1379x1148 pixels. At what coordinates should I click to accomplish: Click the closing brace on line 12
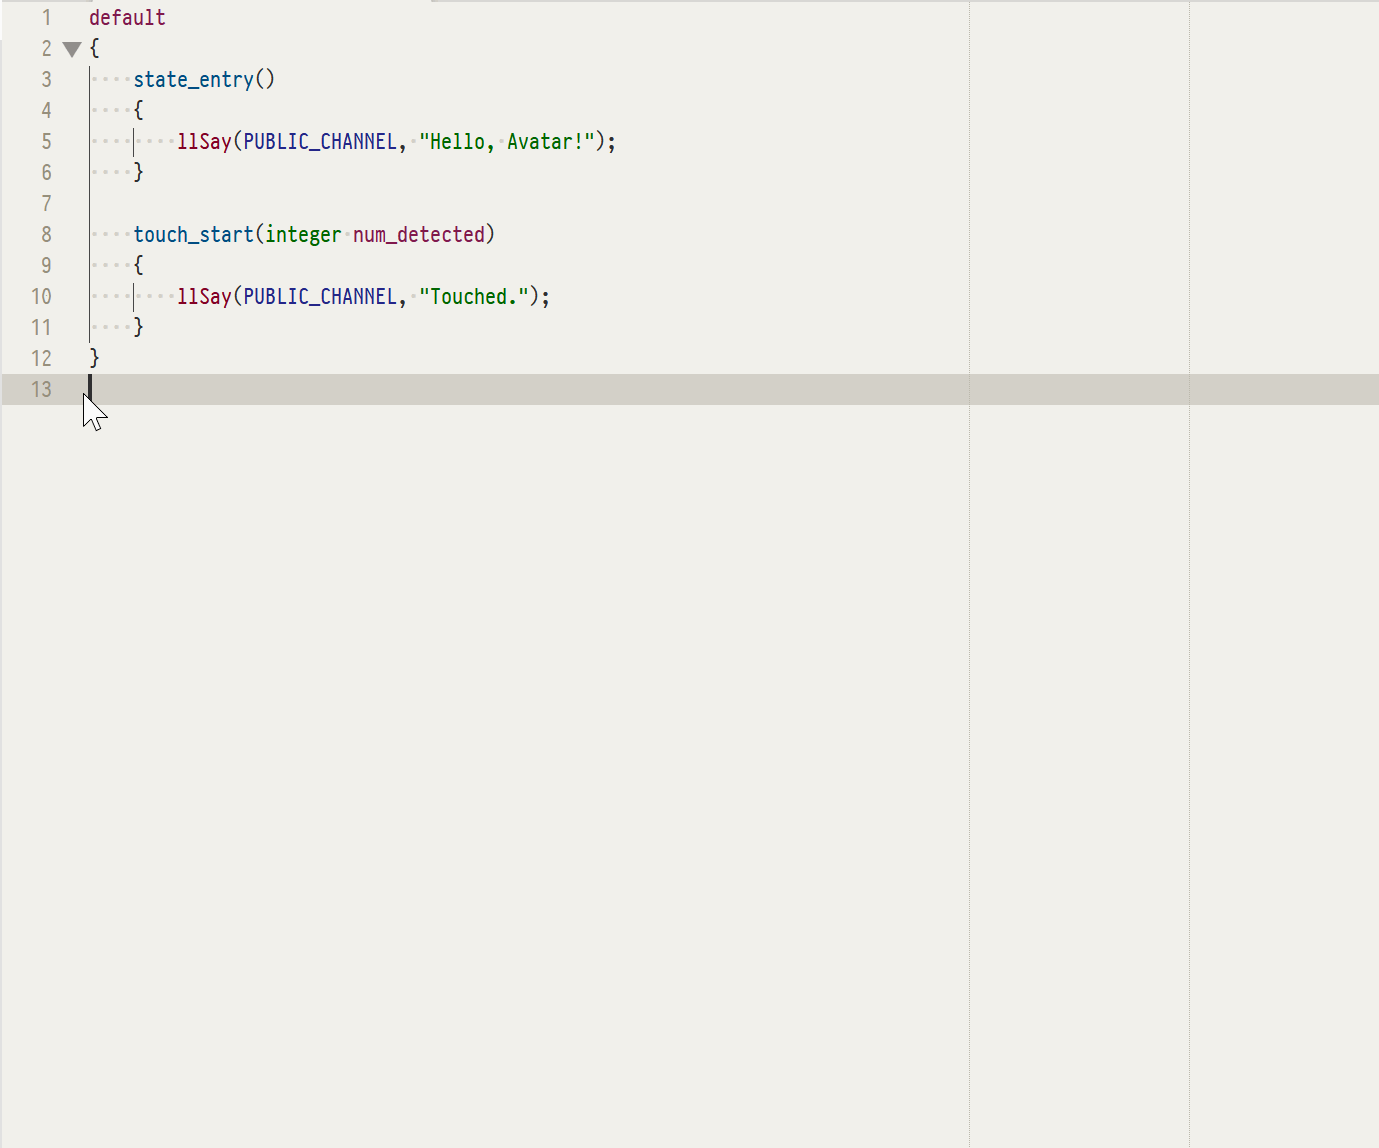(x=94, y=359)
